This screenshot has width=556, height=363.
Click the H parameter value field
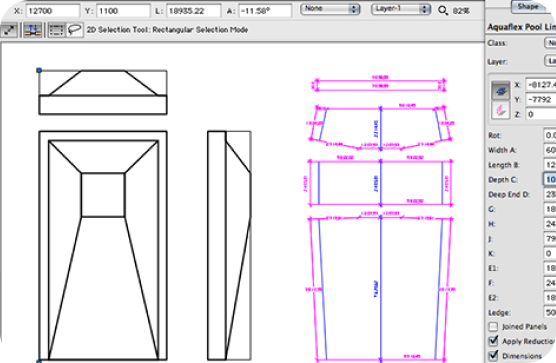tap(550, 224)
